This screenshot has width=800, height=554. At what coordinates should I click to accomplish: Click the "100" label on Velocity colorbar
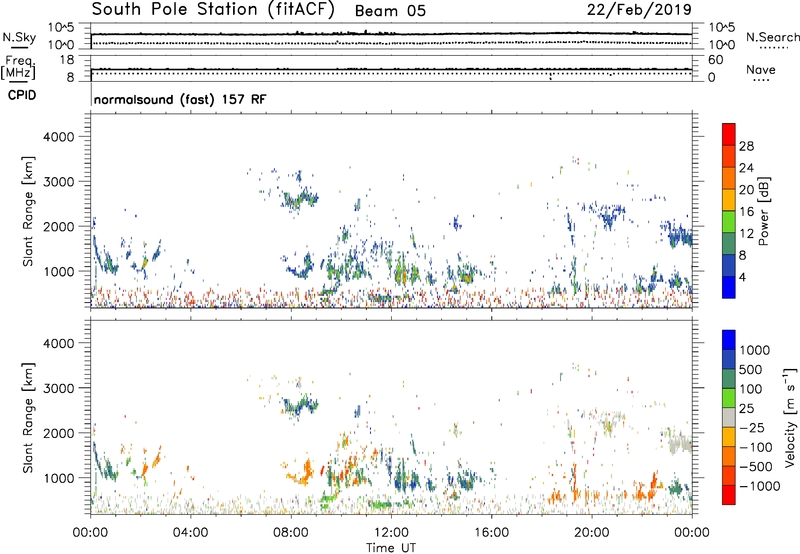[x=751, y=389]
